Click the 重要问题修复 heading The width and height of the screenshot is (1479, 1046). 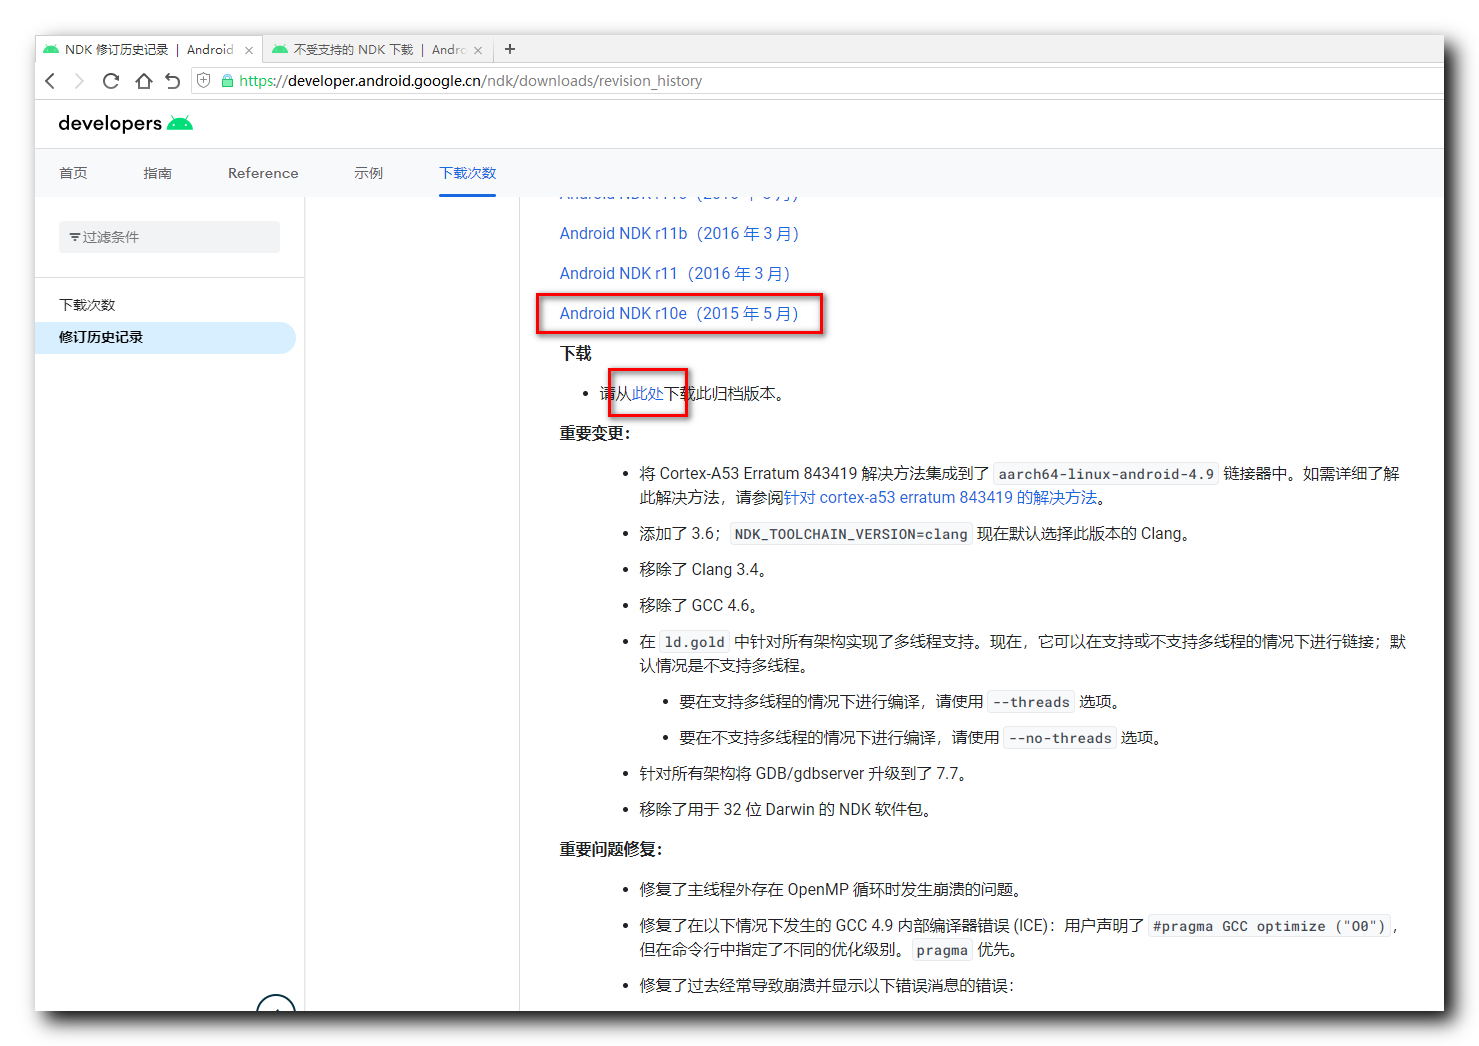(611, 849)
